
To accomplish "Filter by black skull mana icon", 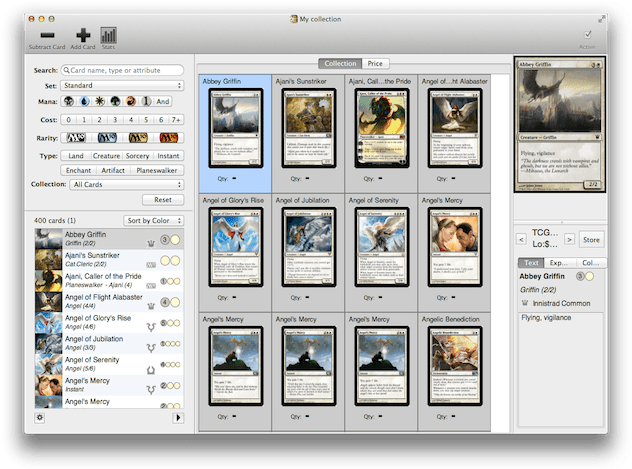I will coord(69,101).
